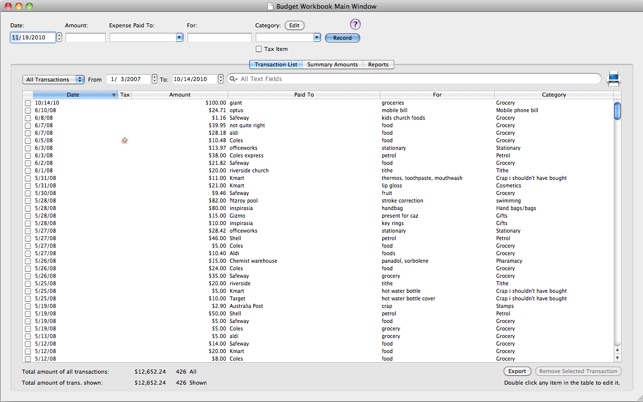Click the 'kids church foods' cell
This screenshot has width=643, height=402.
coord(403,118)
